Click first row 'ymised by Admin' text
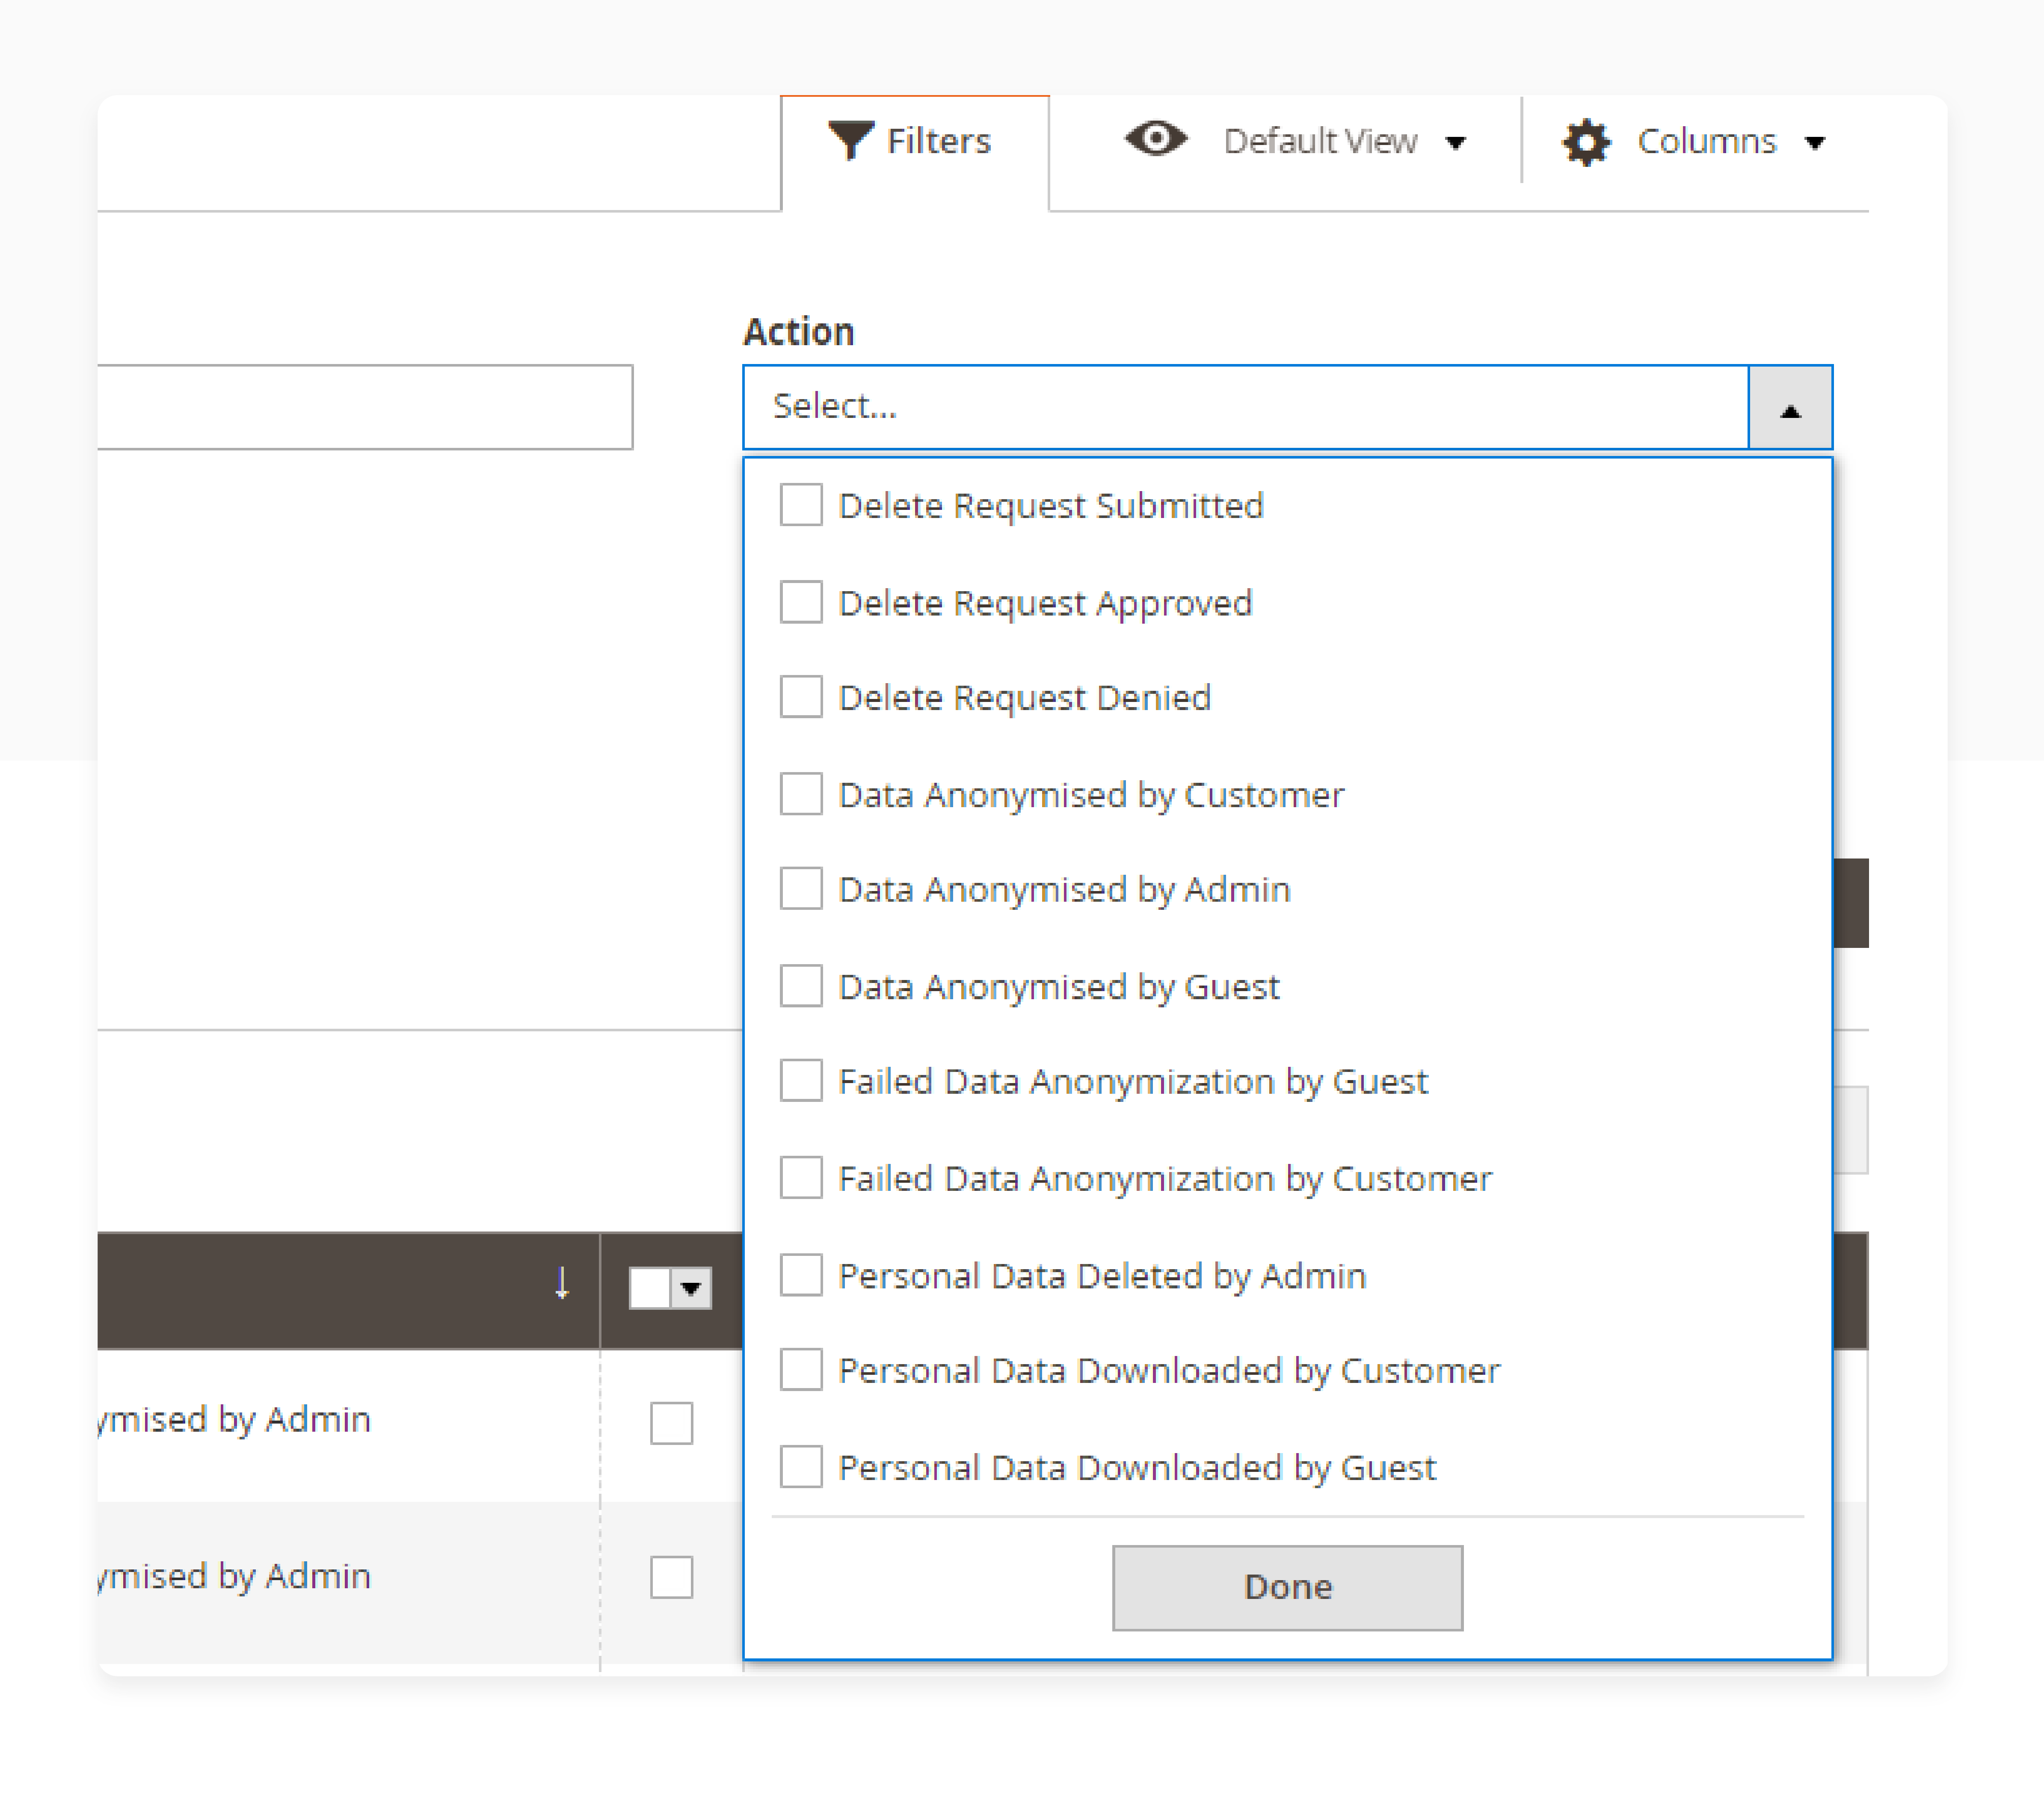 pos(235,1420)
